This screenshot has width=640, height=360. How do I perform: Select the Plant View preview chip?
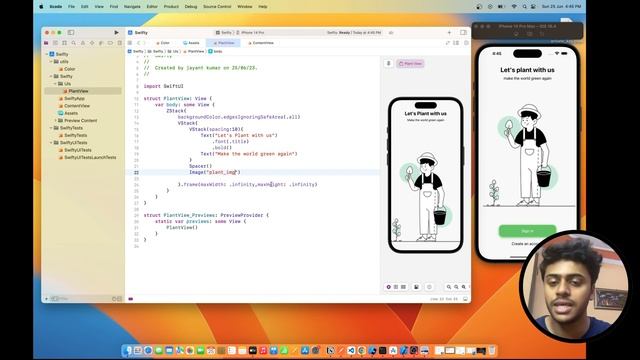410,64
